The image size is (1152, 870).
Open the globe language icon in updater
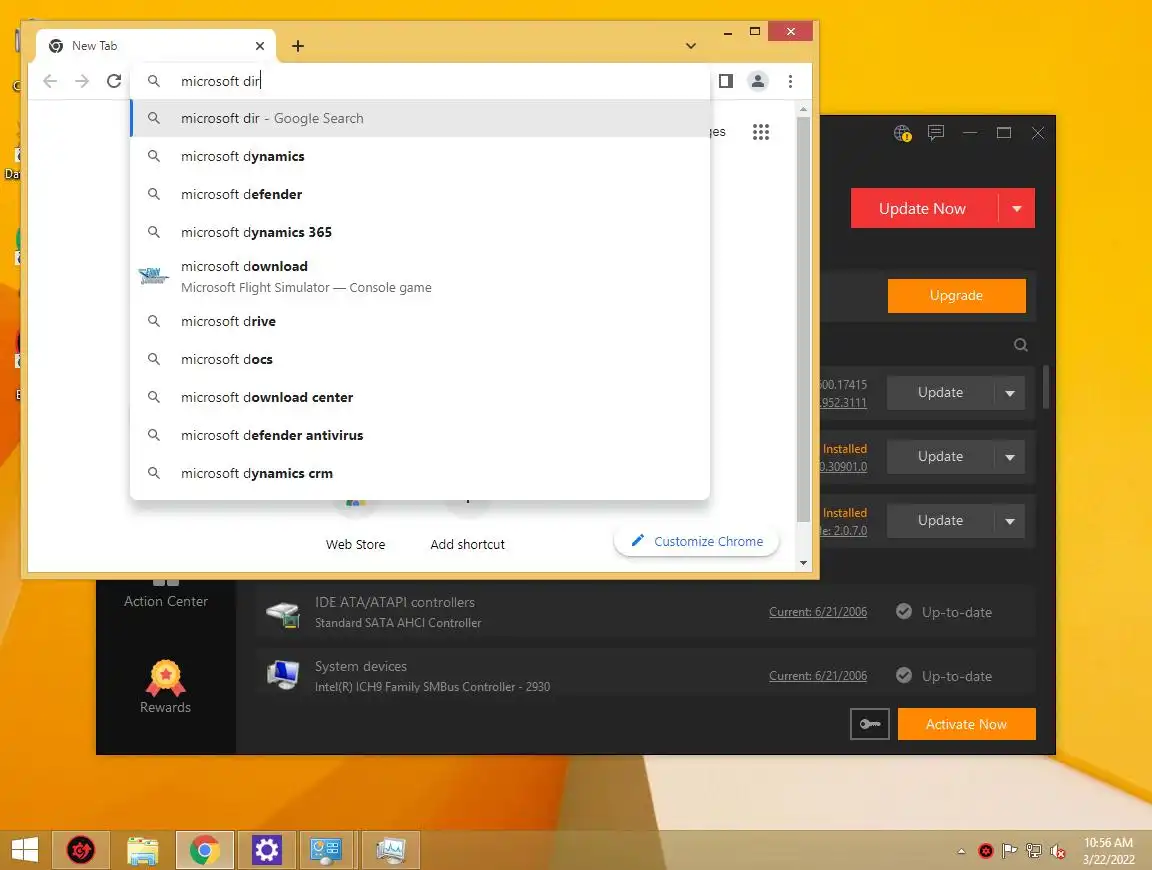click(902, 133)
